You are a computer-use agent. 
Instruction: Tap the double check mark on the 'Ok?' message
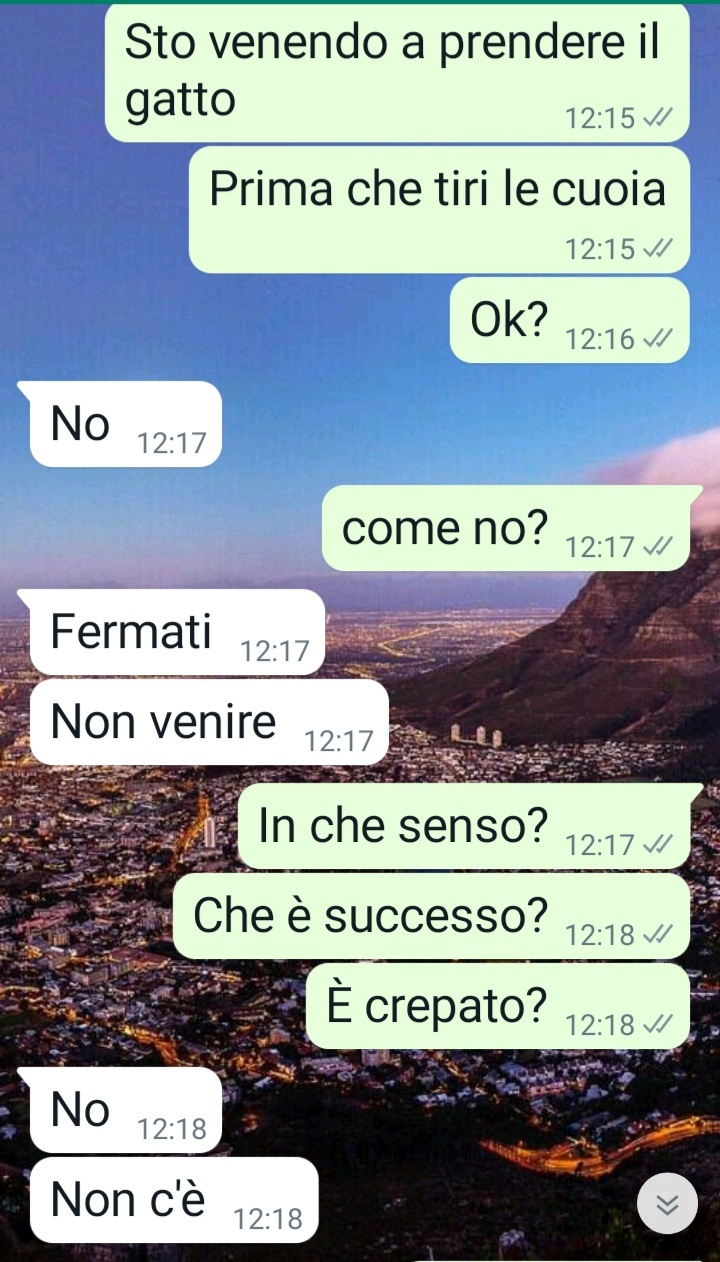click(x=656, y=340)
